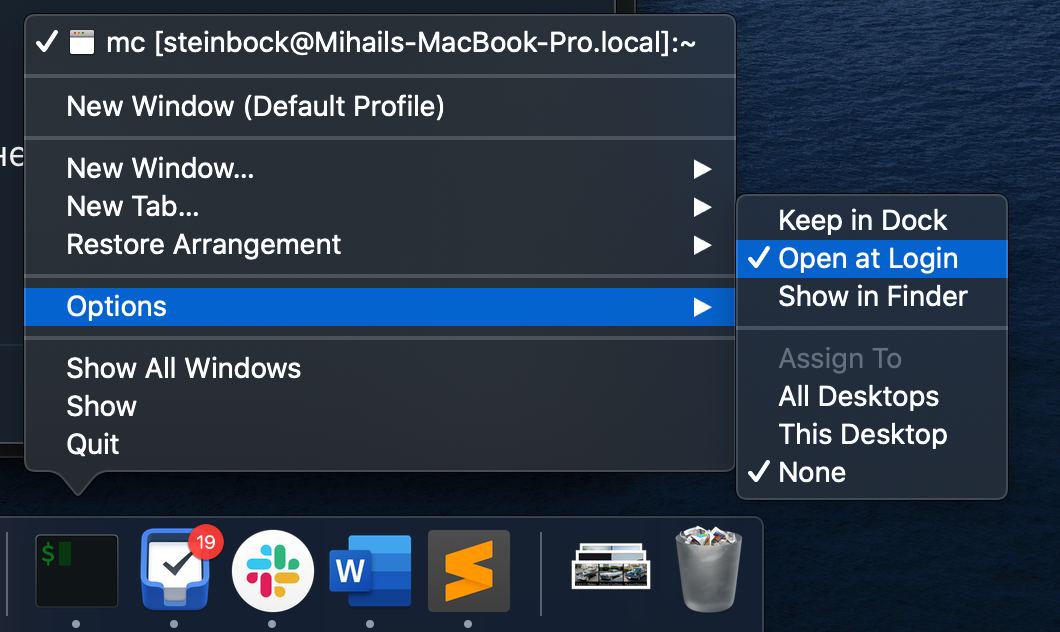Expand the Restore Arrangement submenu
This screenshot has width=1060, height=632.
(x=379, y=244)
